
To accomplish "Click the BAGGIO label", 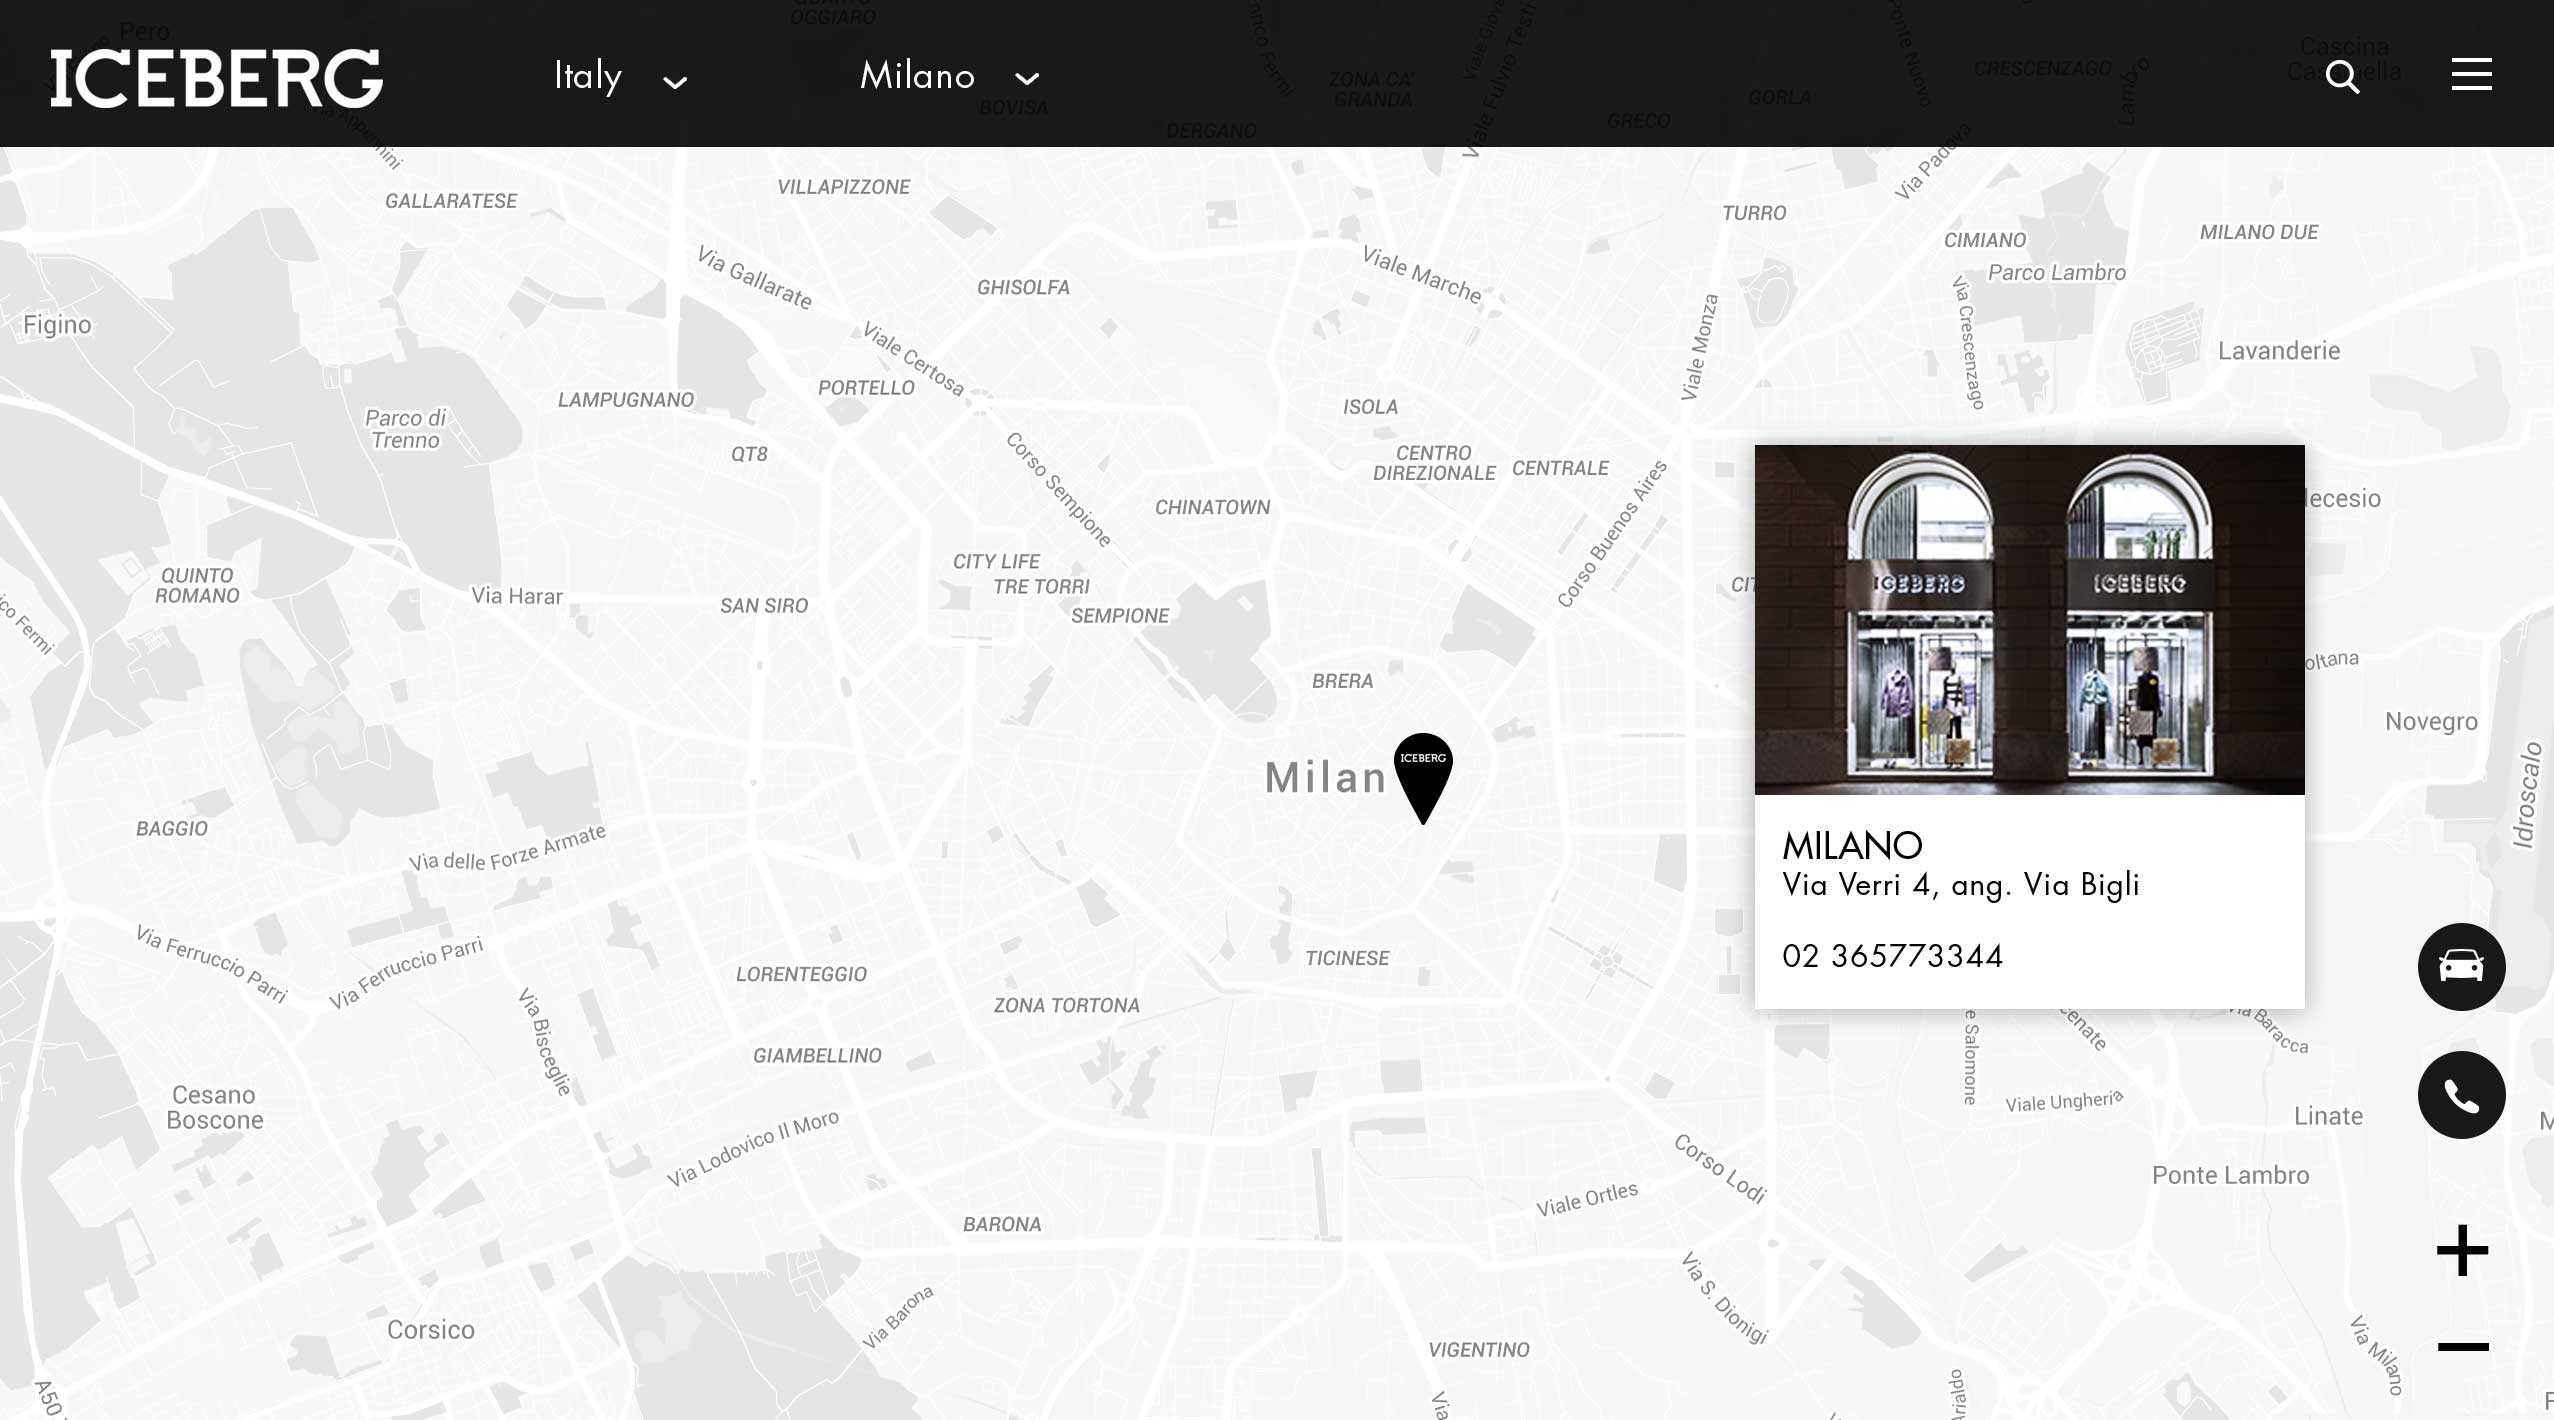I will (172, 828).
